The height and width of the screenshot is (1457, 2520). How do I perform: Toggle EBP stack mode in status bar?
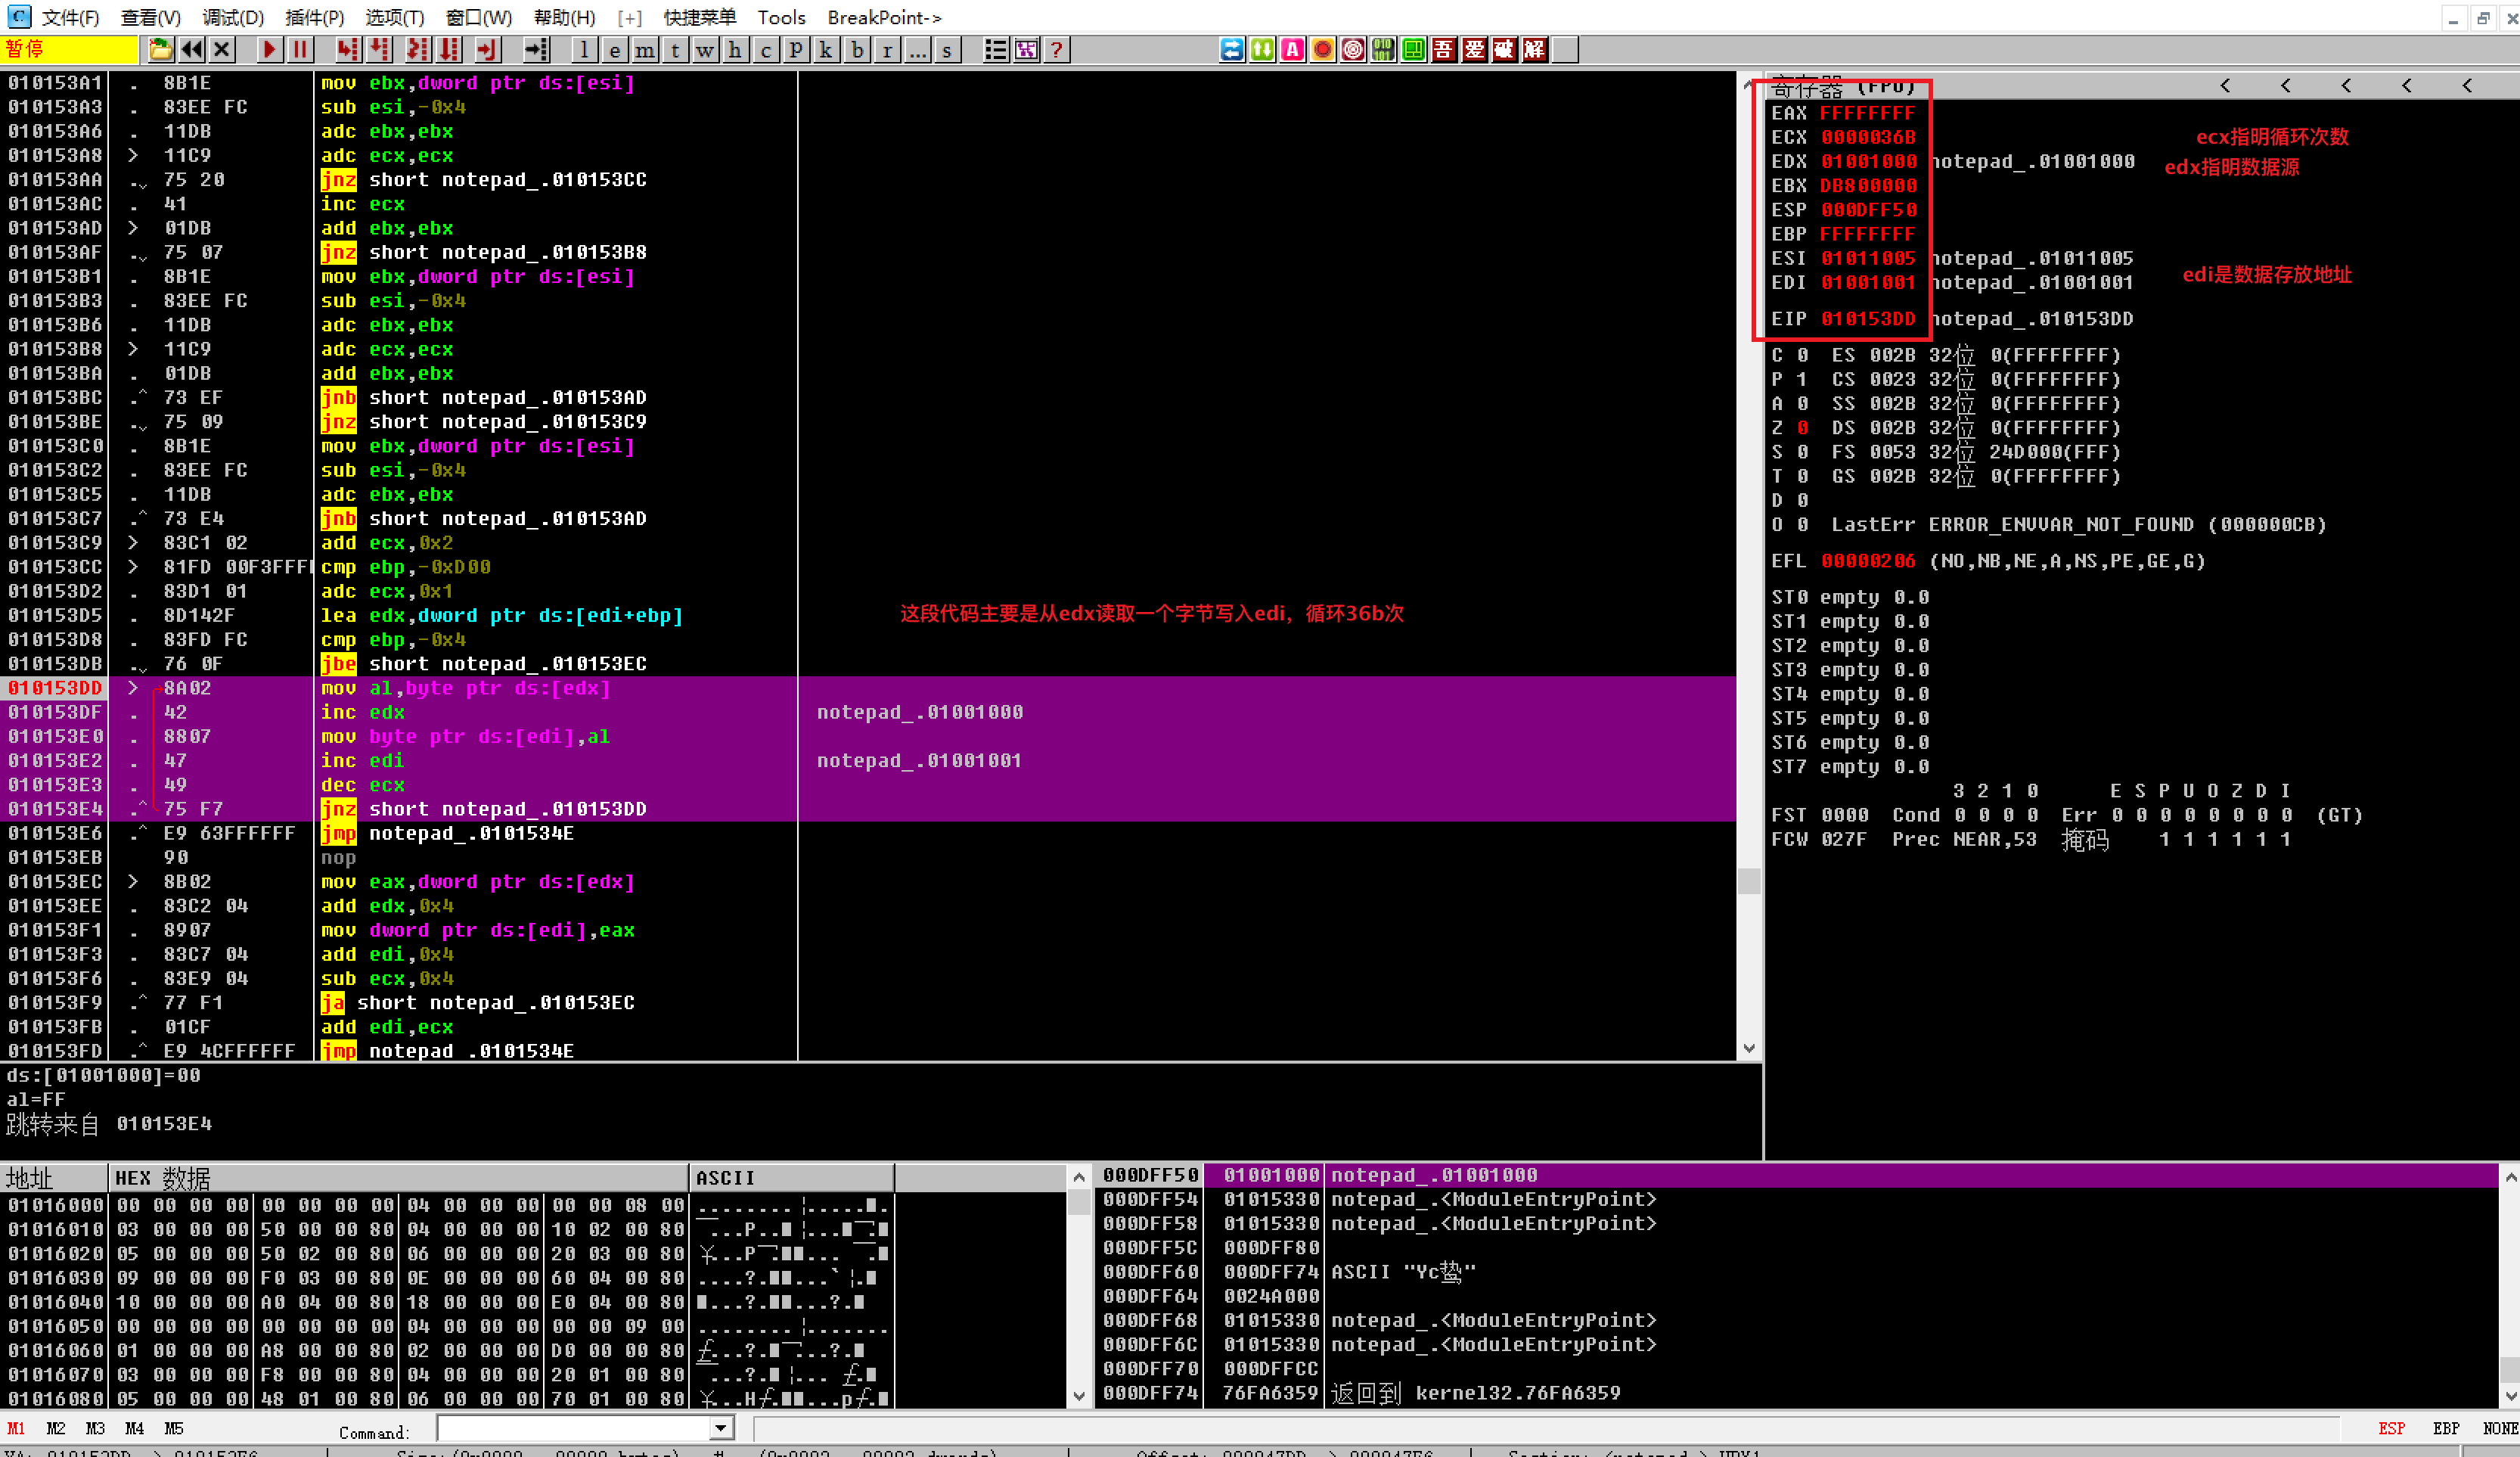click(2446, 1428)
